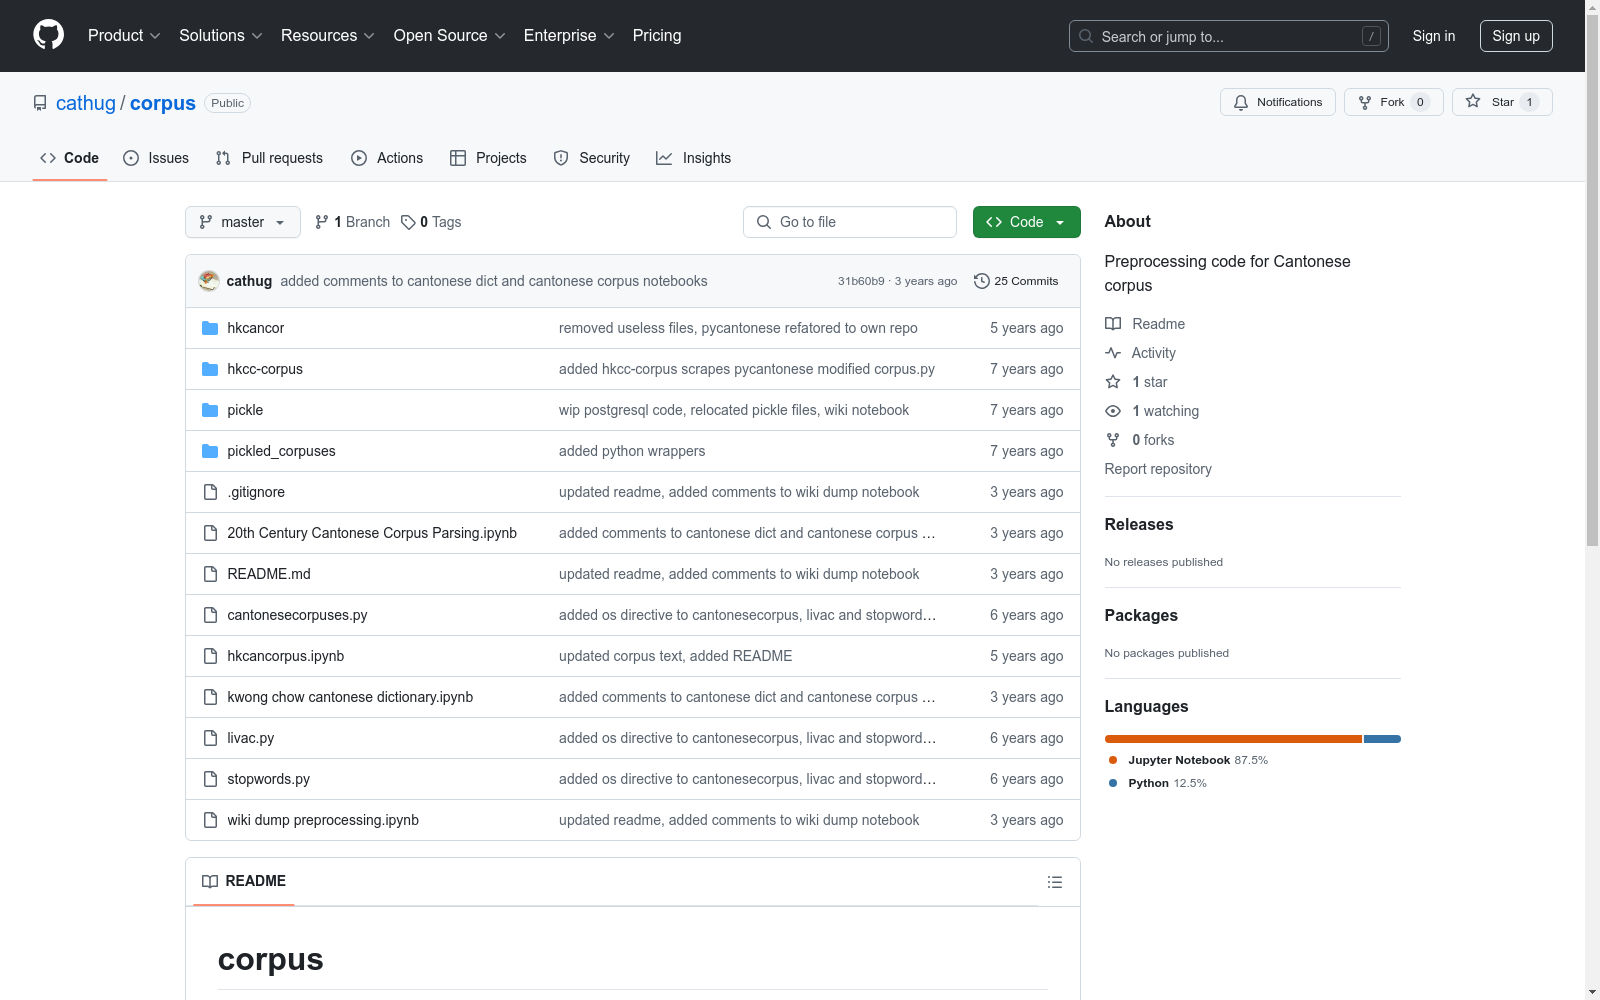Screen dimensions: 1600x1000
Task: Expand the Solutions menu
Action: pyautogui.click(x=221, y=35)
